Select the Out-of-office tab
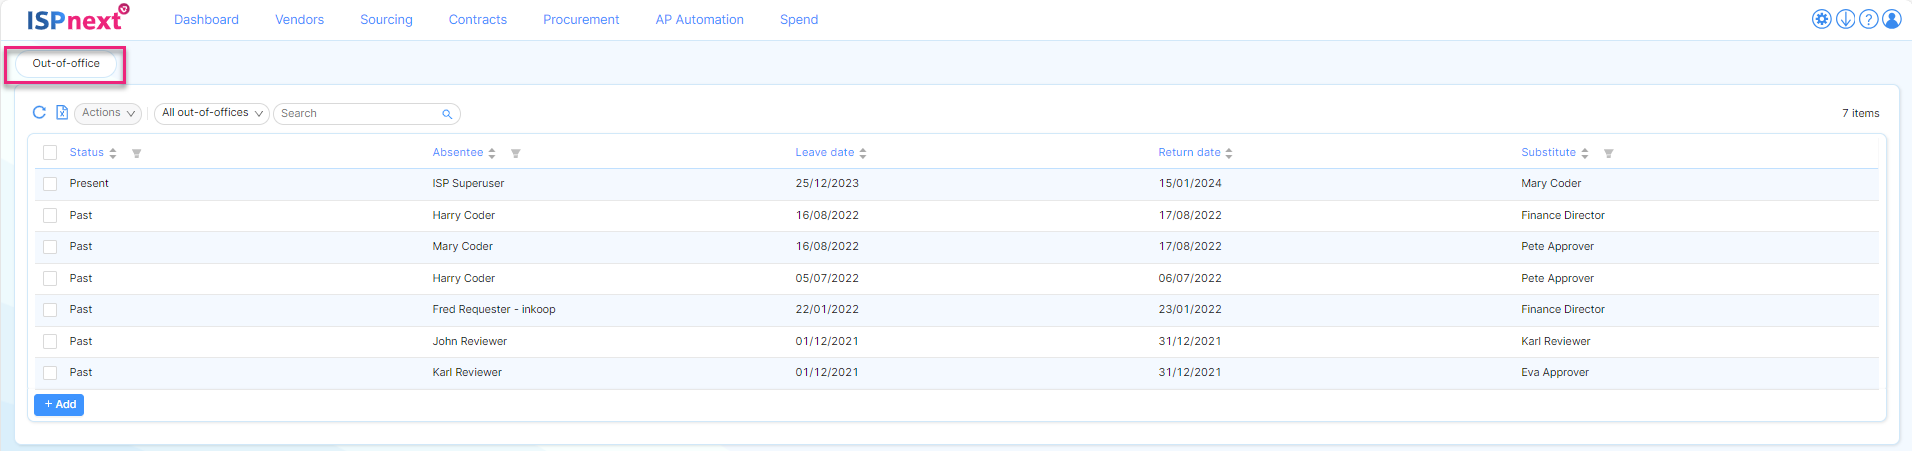The width and height of the screenshot is (1912, 451). (66, 64)
